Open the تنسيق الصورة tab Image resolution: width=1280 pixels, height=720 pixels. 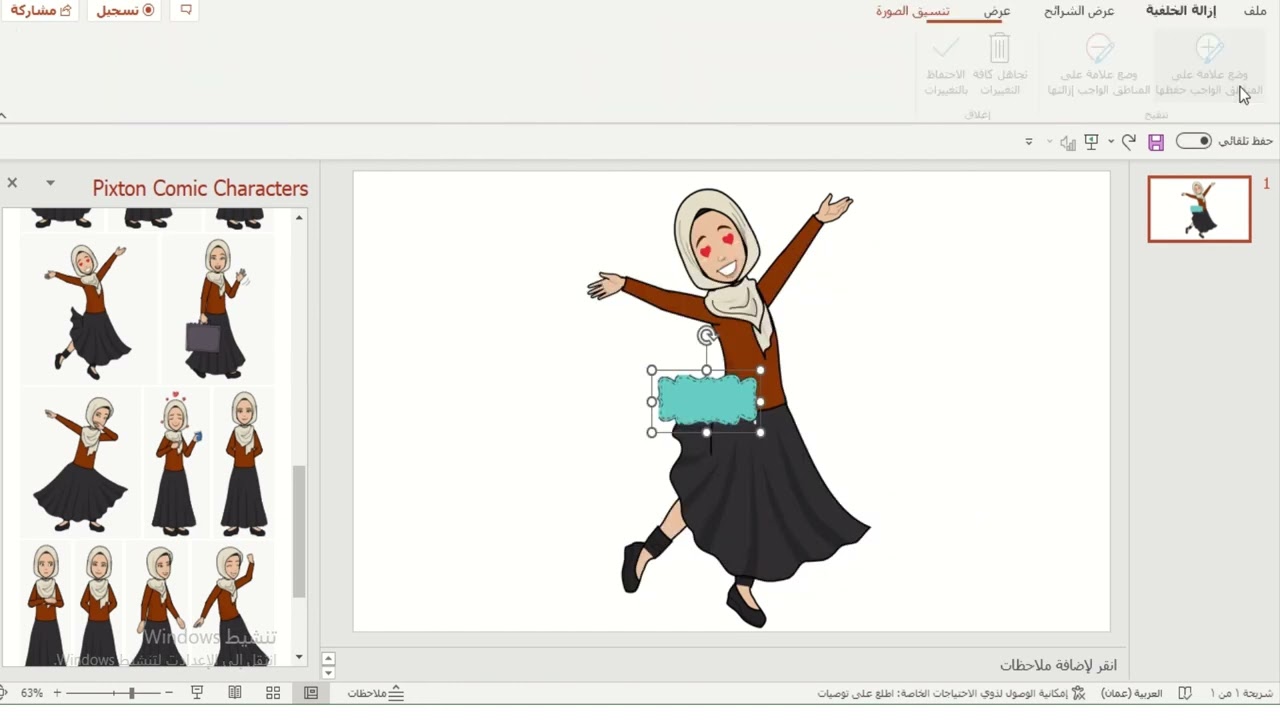point(913,11)
